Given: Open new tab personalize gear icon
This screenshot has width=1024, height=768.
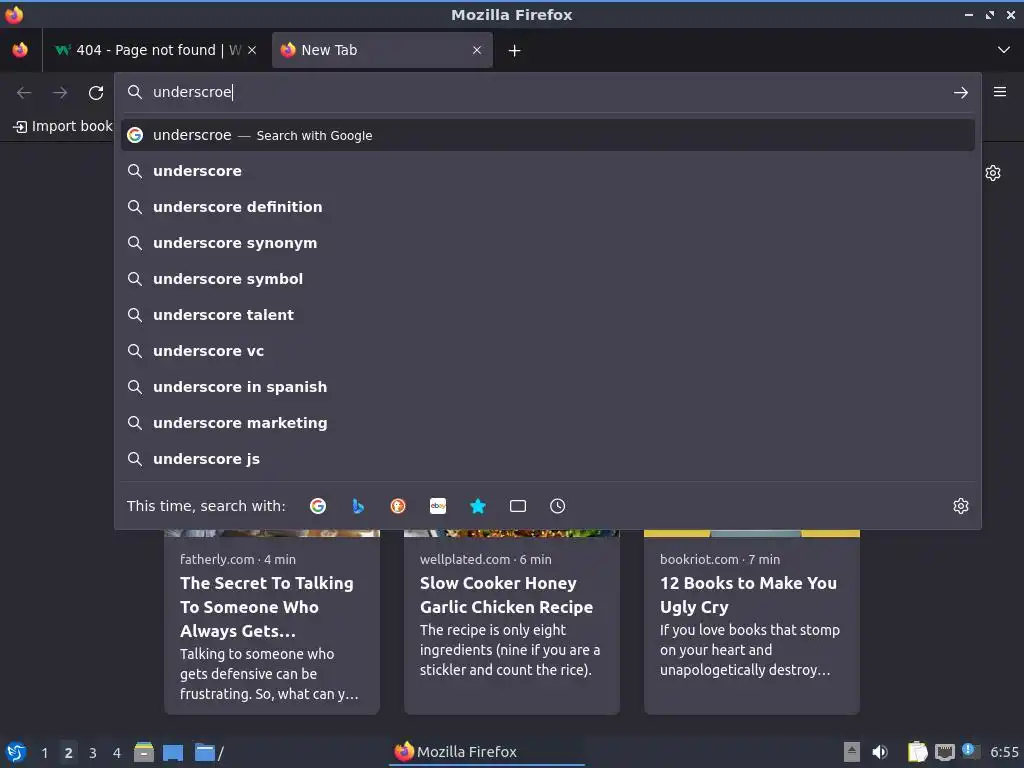Looking at the screenshot, I should point(993,173).
